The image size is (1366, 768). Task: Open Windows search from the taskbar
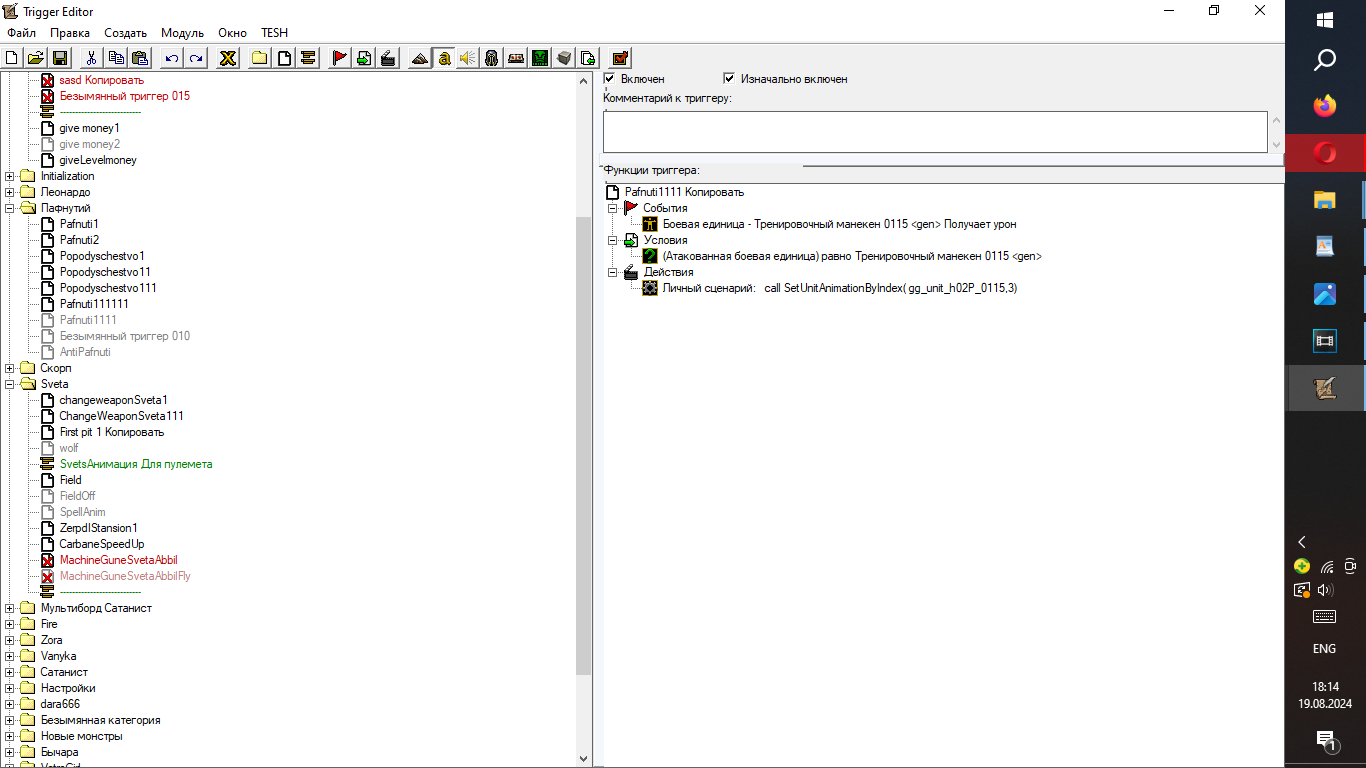pyautogui.click(x=1325, y=62)
